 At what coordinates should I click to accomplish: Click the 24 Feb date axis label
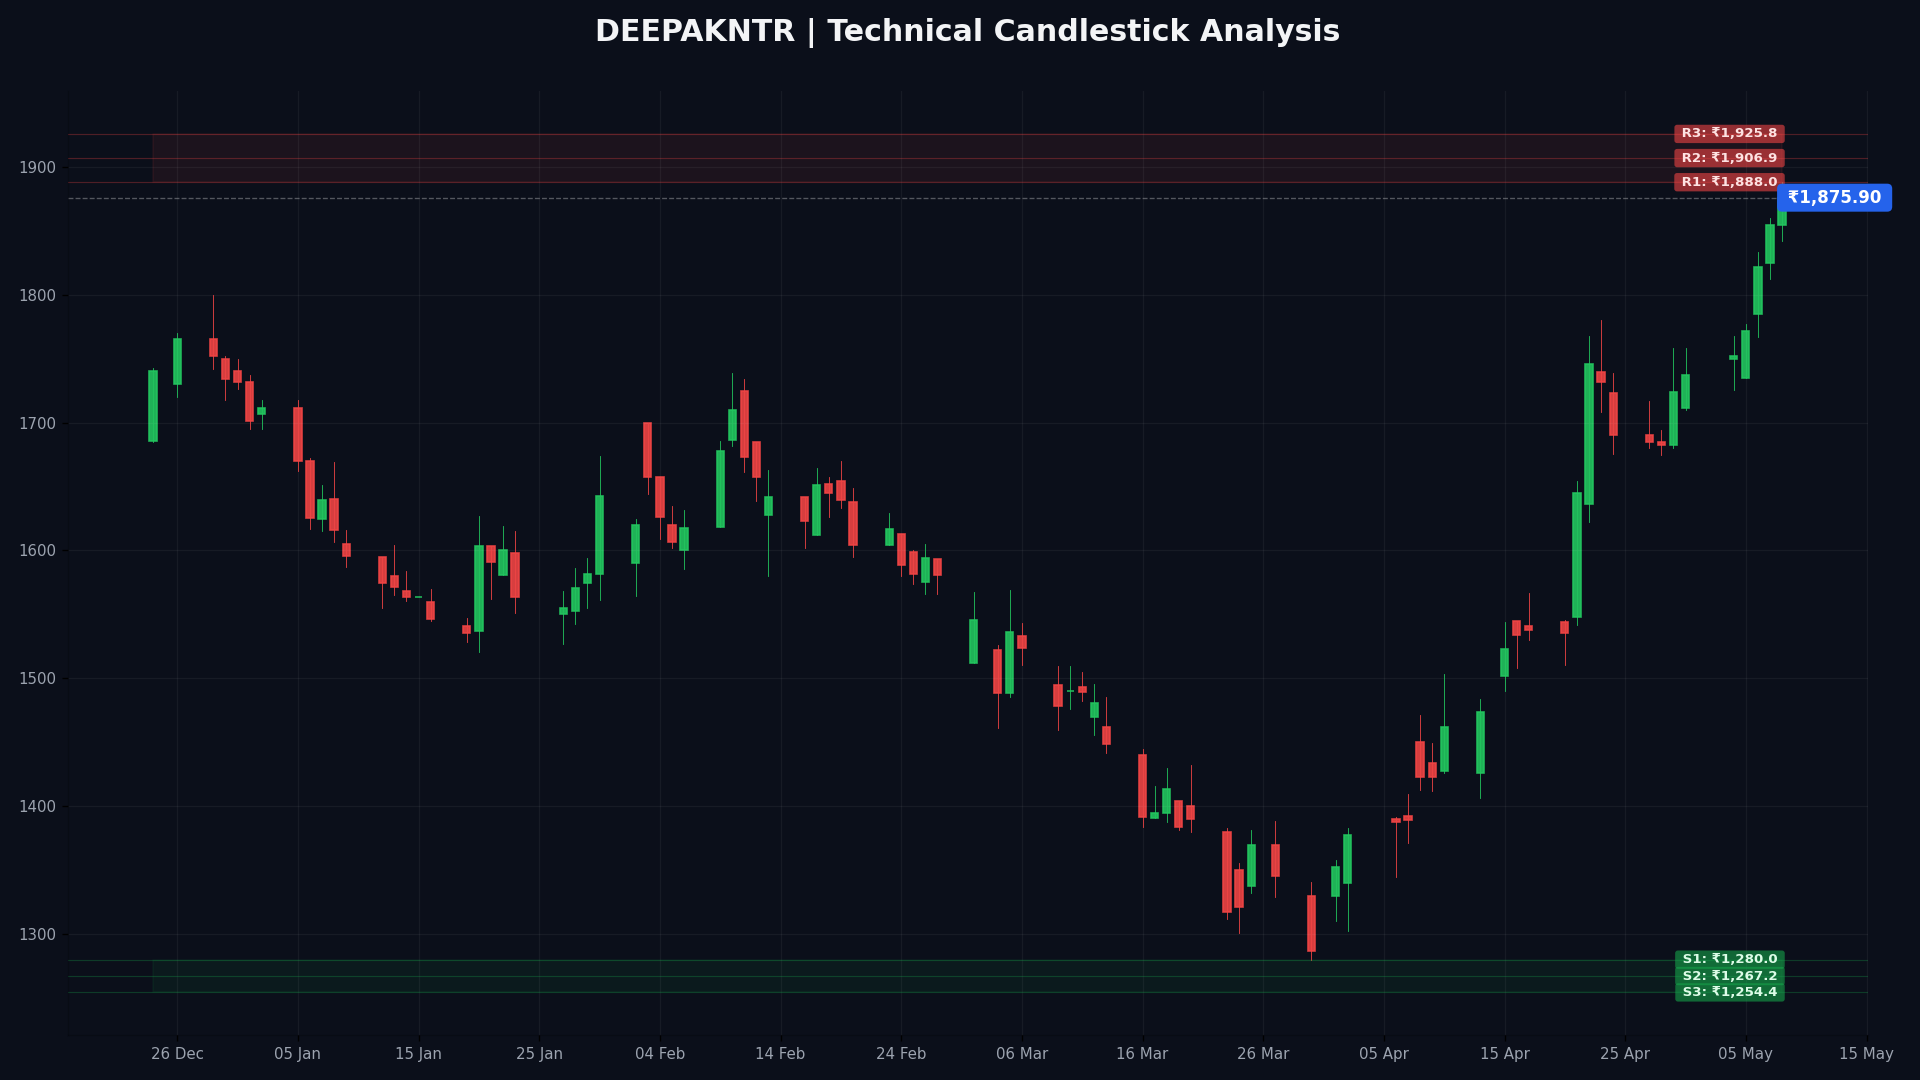click(x=901, y=1054)
